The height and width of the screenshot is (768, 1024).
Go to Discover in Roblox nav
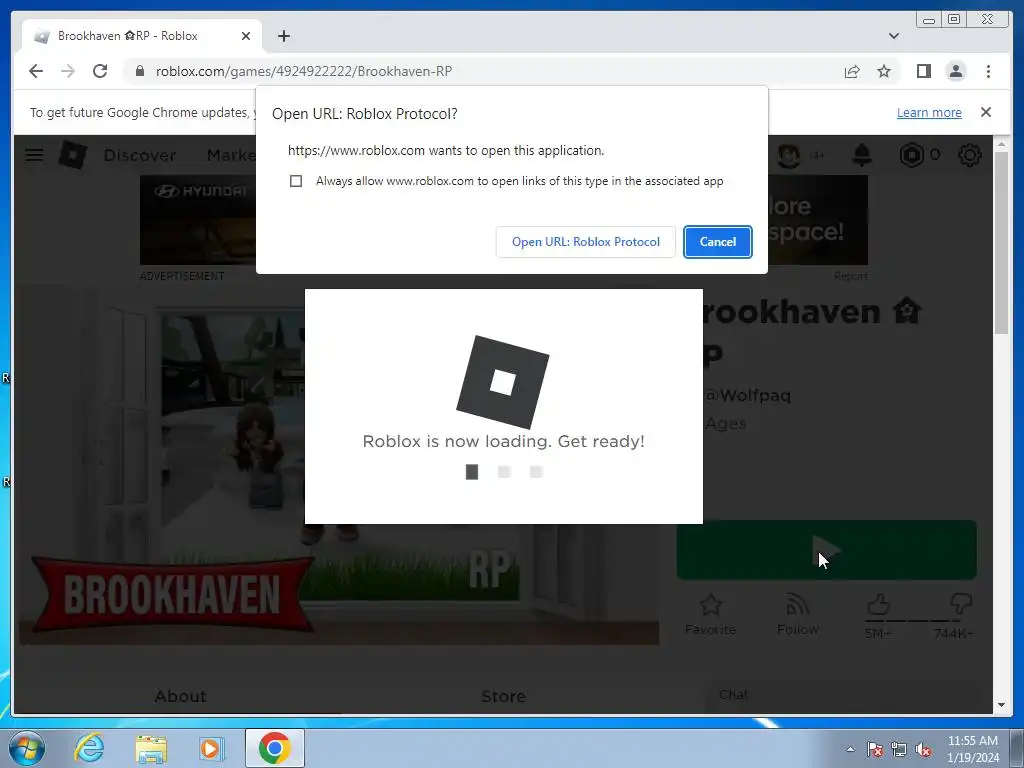coord(140,155)
